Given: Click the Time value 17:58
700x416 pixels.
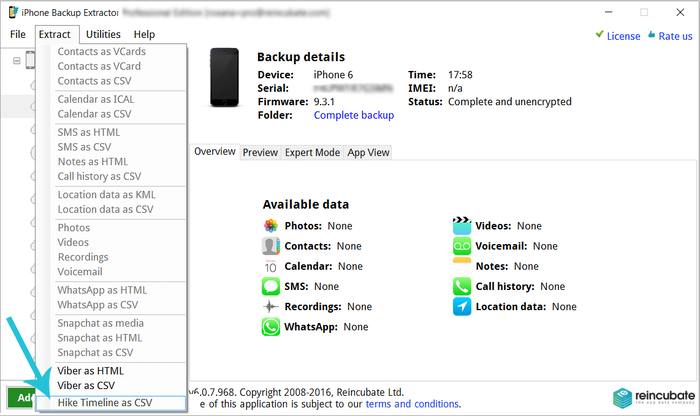Looking at the screenshot, I should (460, 75).
